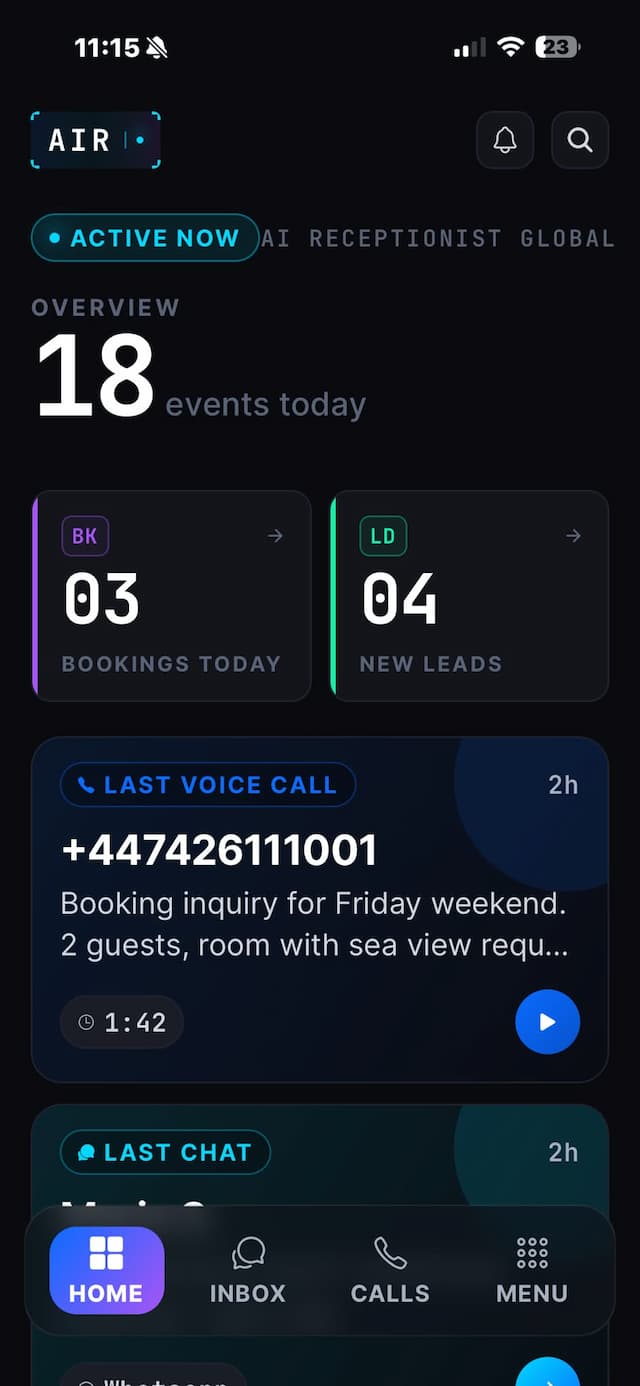Tap the Last Chat label
The image size is (640, 1386).
click(166, 1152)
